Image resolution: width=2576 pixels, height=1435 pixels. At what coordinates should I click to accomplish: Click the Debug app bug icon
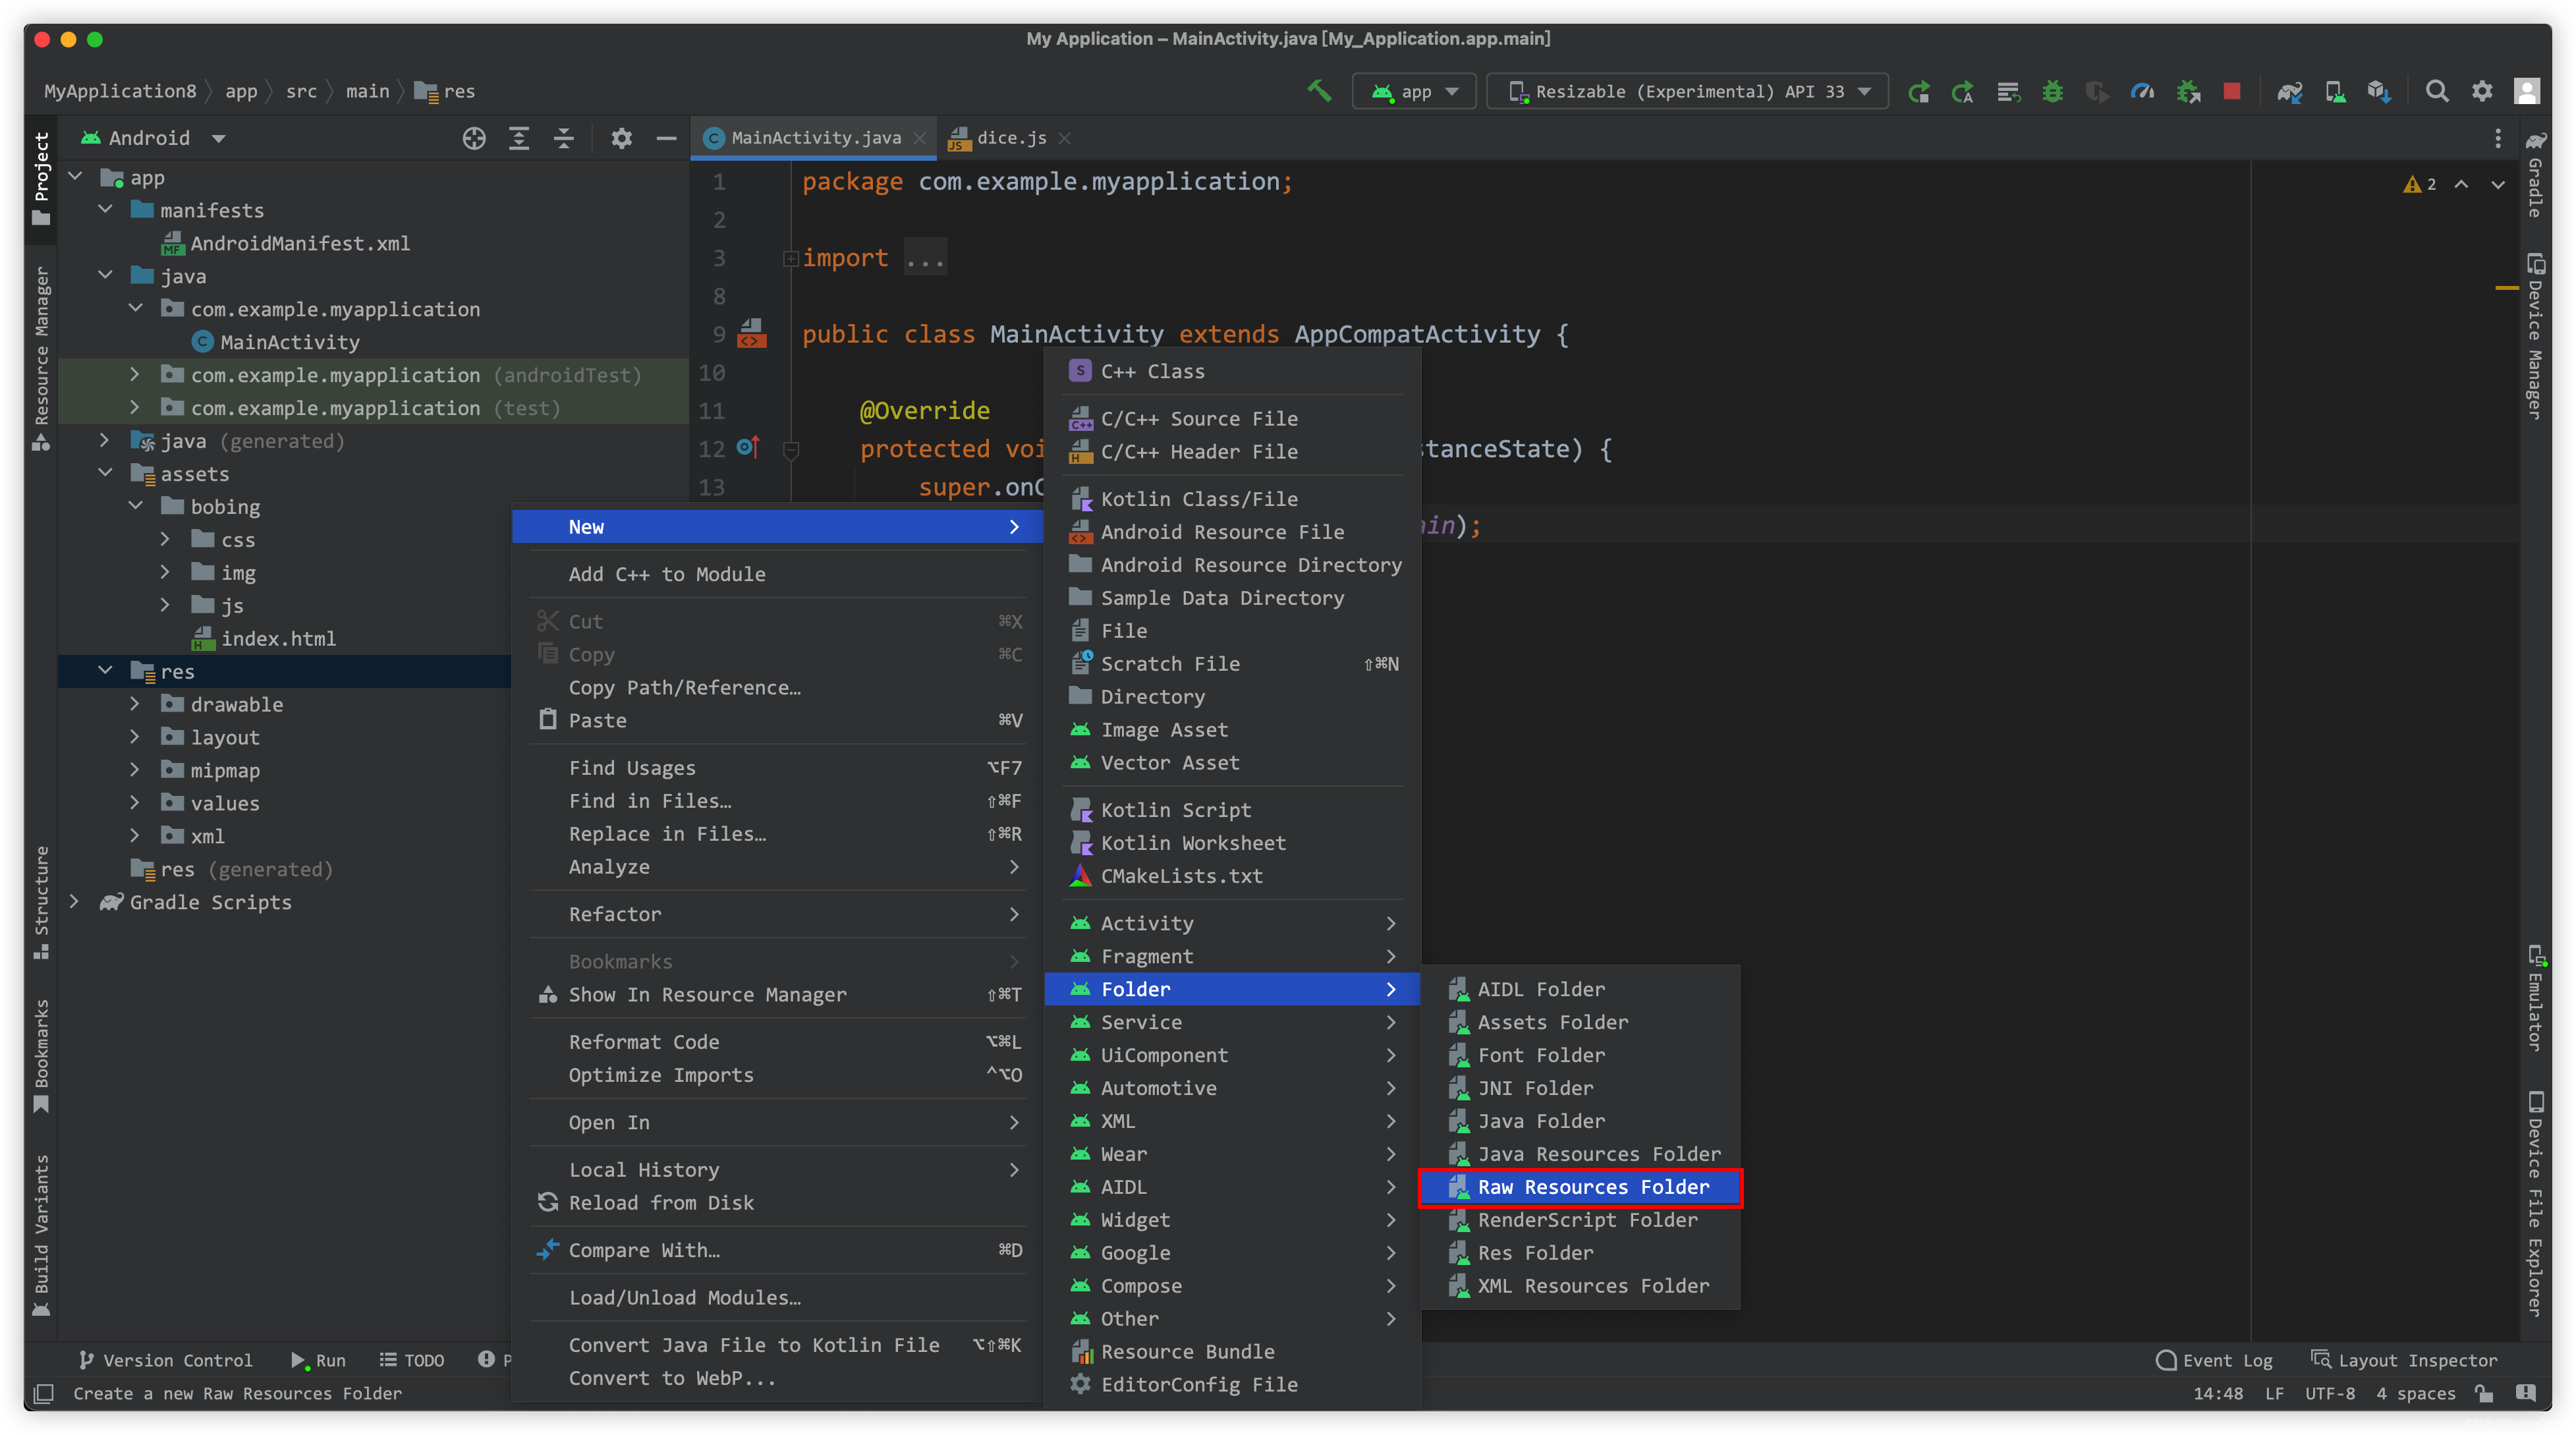click(2052, 91)
